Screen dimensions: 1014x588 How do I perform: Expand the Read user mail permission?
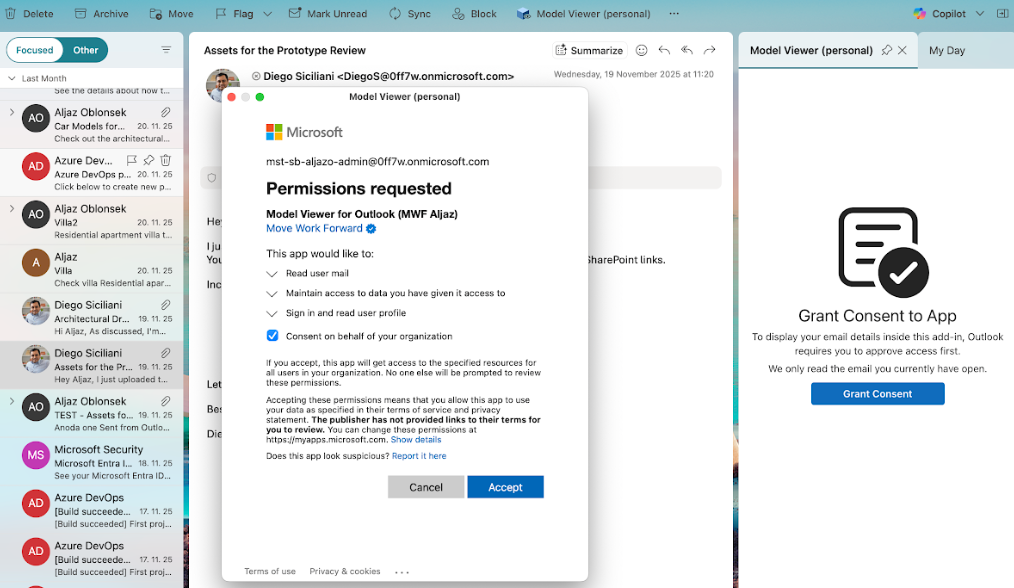tap(272, 273)
